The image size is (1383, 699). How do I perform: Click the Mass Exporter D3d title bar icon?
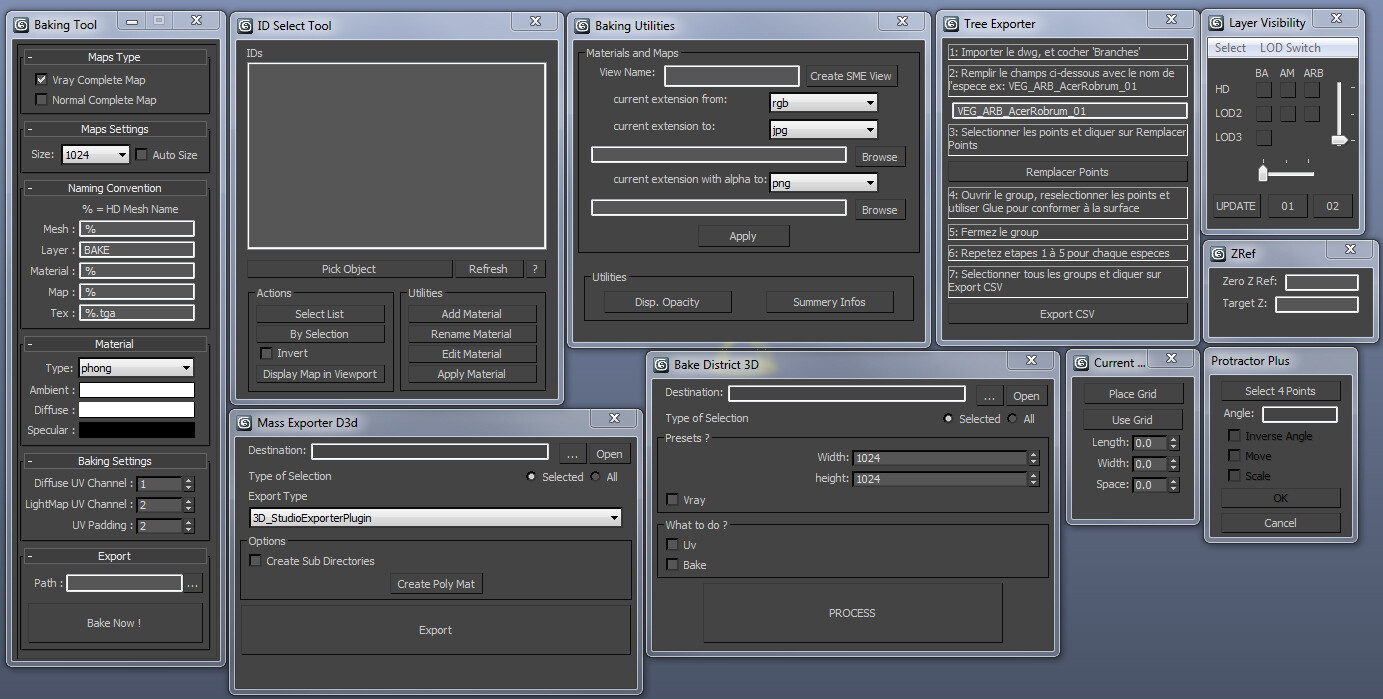(244, 421)
